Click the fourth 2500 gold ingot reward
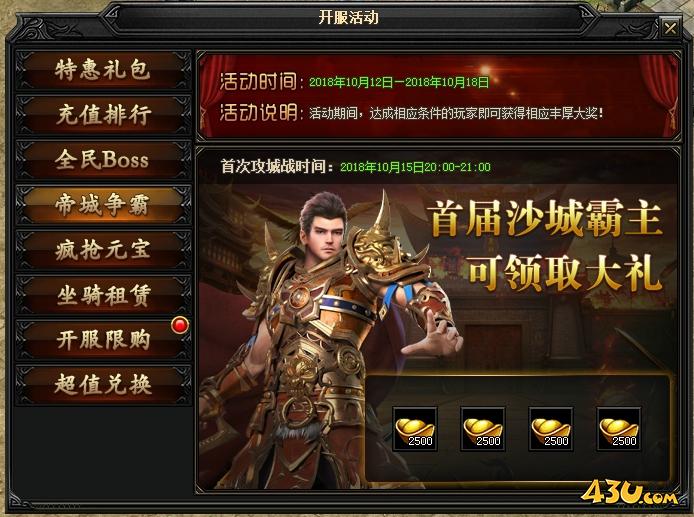Screen dimensions: 694x517 click(x=619, y=429)
